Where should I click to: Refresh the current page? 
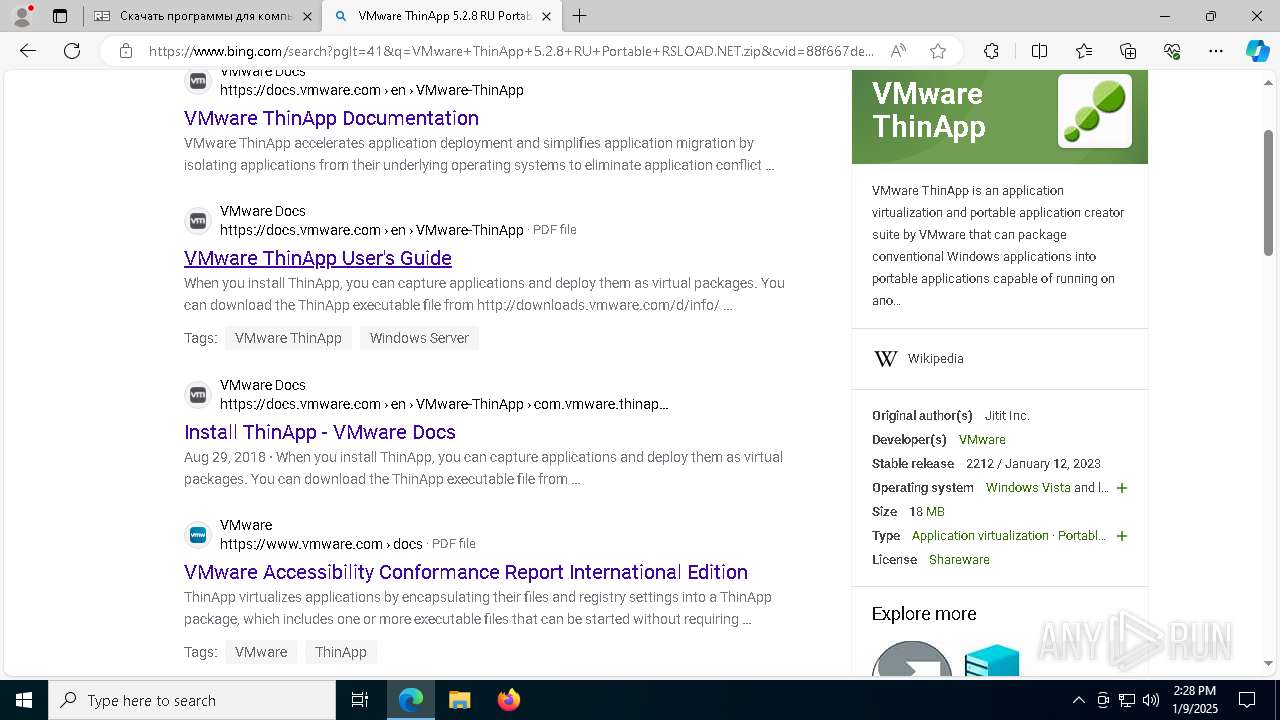tap(72, 51)
